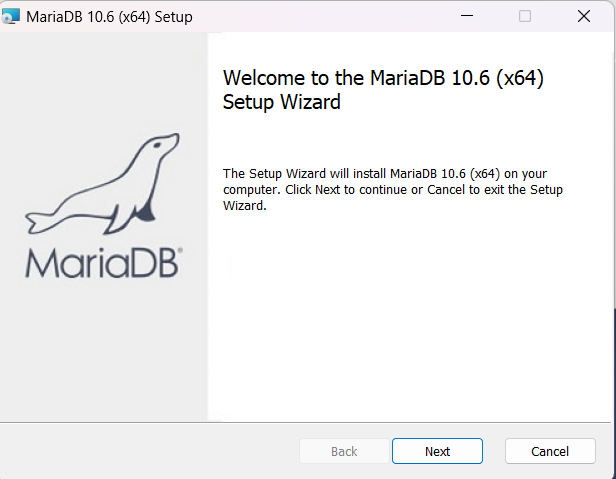Image resolution: width=616 pixels, height=479 pixels.
Task: Click the MariaDB seal logo
Action: point(103,184)
